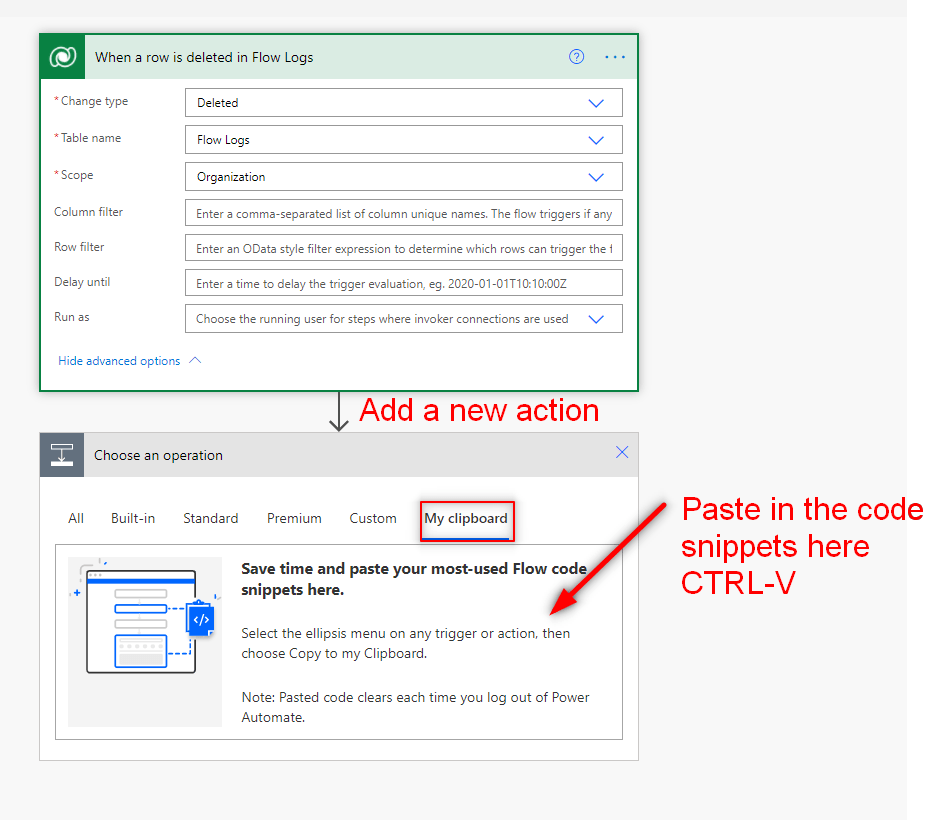
Task: Click the Choose an operation icon
Action: tap(62, 455)
